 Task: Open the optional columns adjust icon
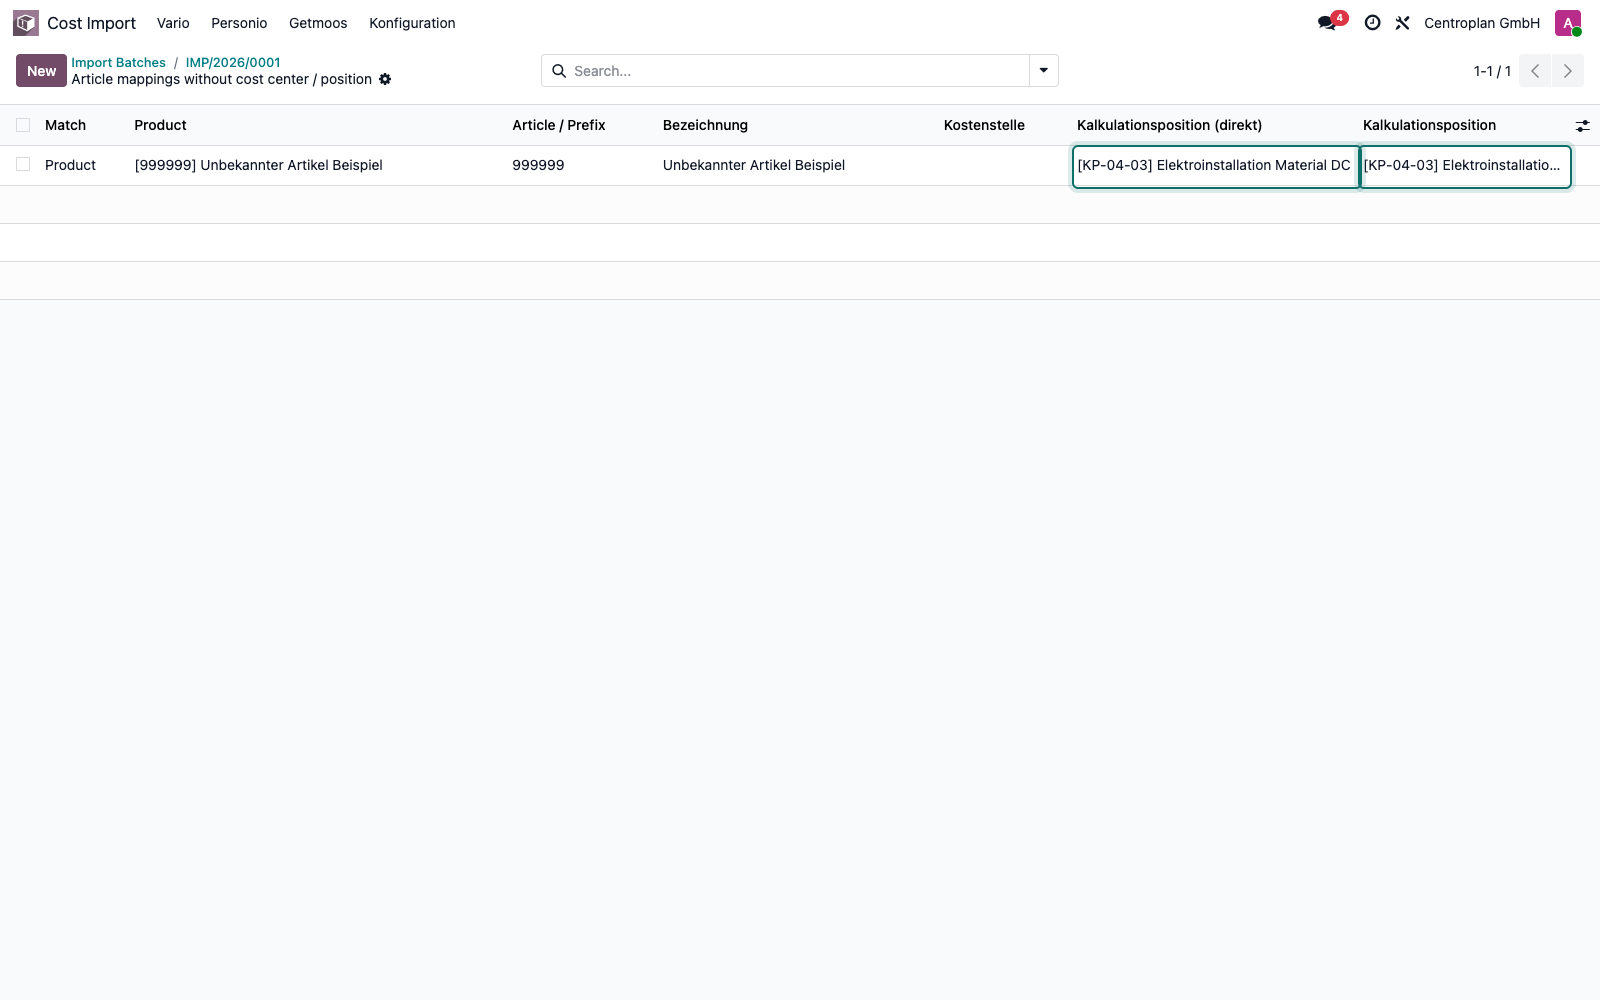pyautogui.click(x=1582, y=126)
